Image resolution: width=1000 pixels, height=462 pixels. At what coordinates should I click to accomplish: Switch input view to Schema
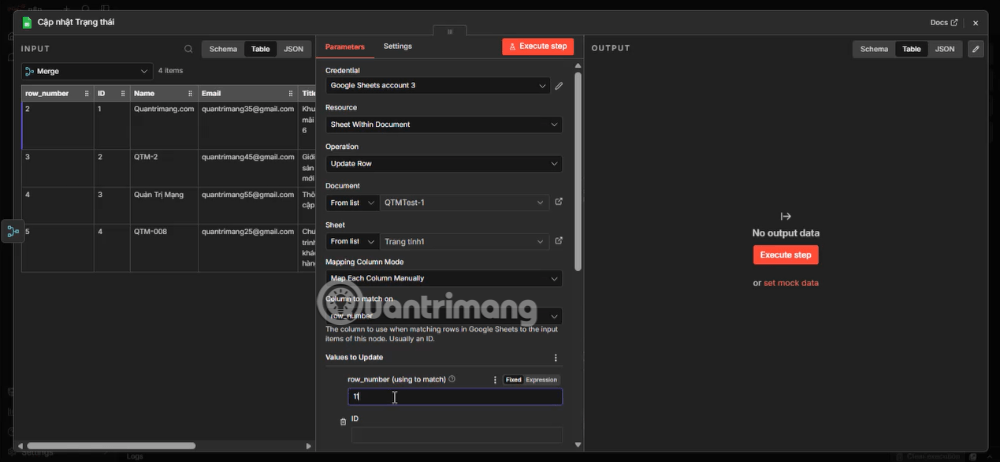click(x=223, y=49)
